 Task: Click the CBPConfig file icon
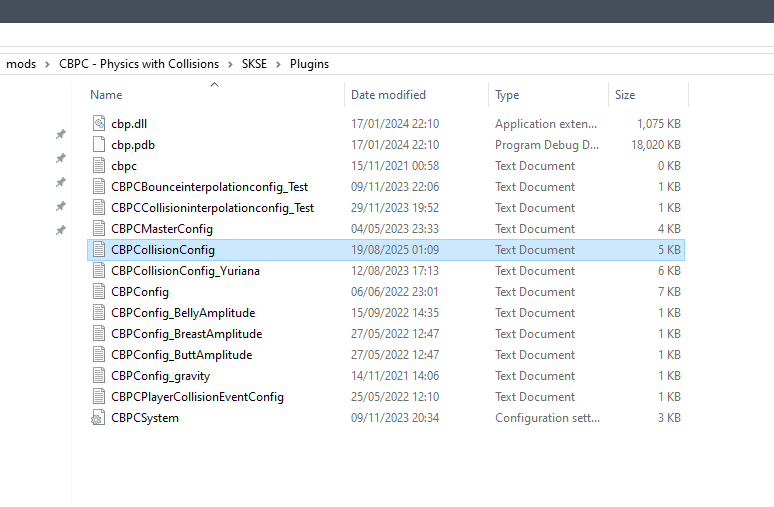point(99,291)
